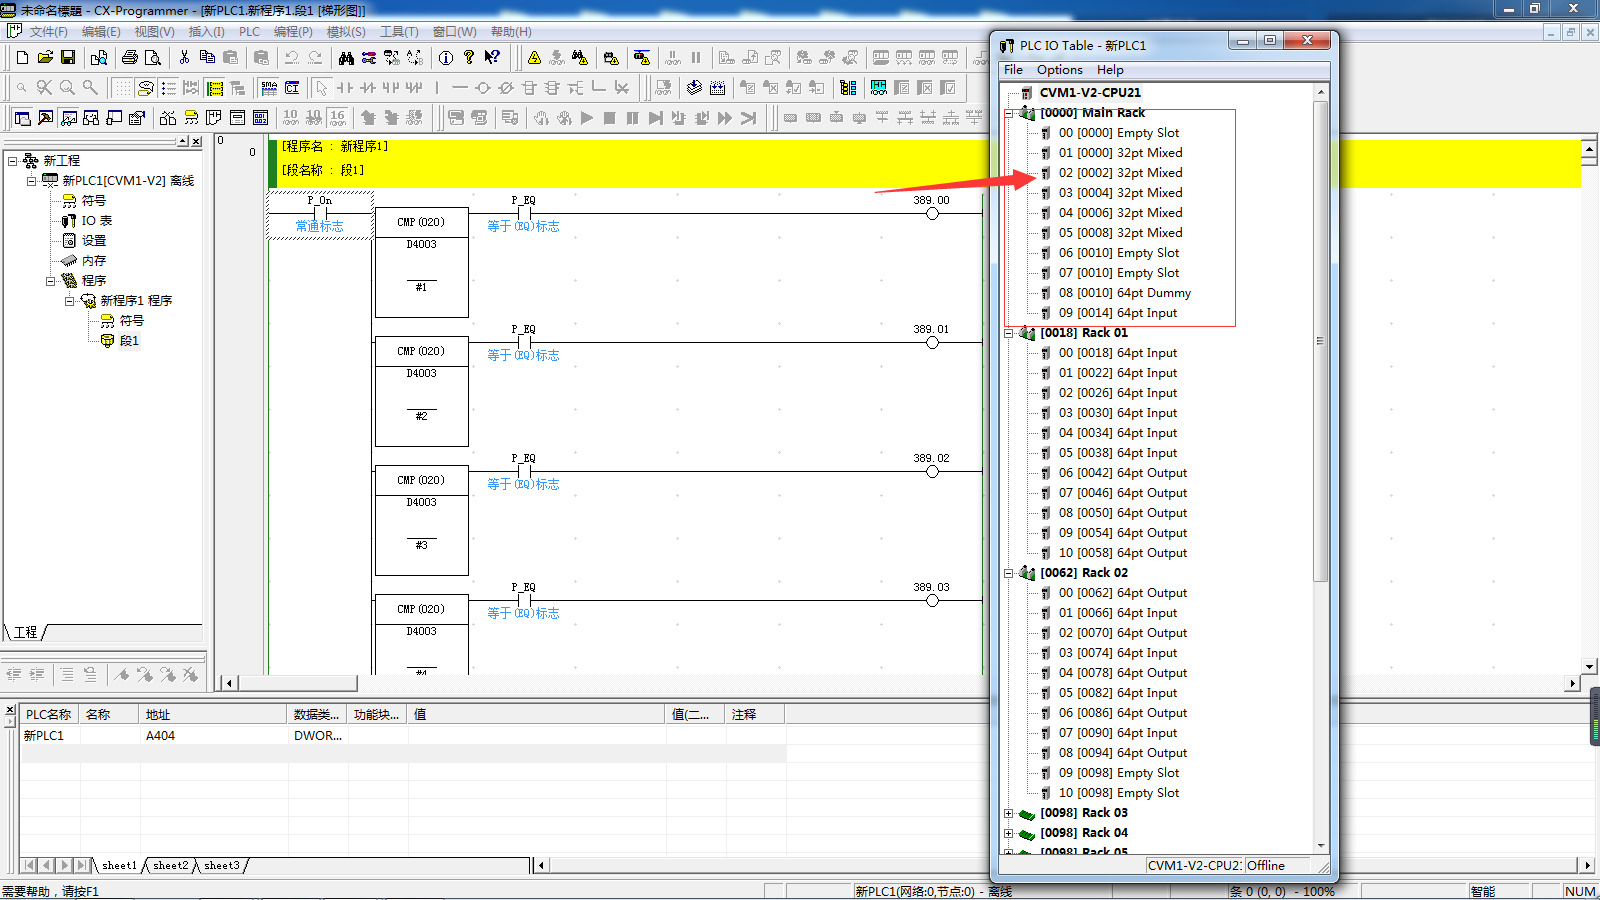Click the Open folder toolbar icon
Viewport: 1600px width, 900px height.
coord(45,58)
